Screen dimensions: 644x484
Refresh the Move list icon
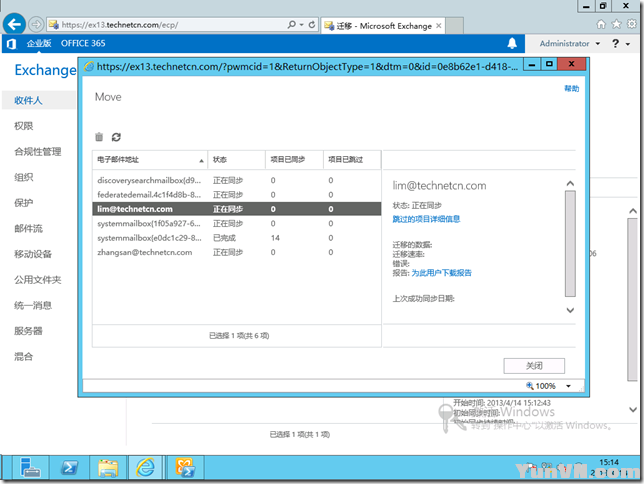pos(116,137)
